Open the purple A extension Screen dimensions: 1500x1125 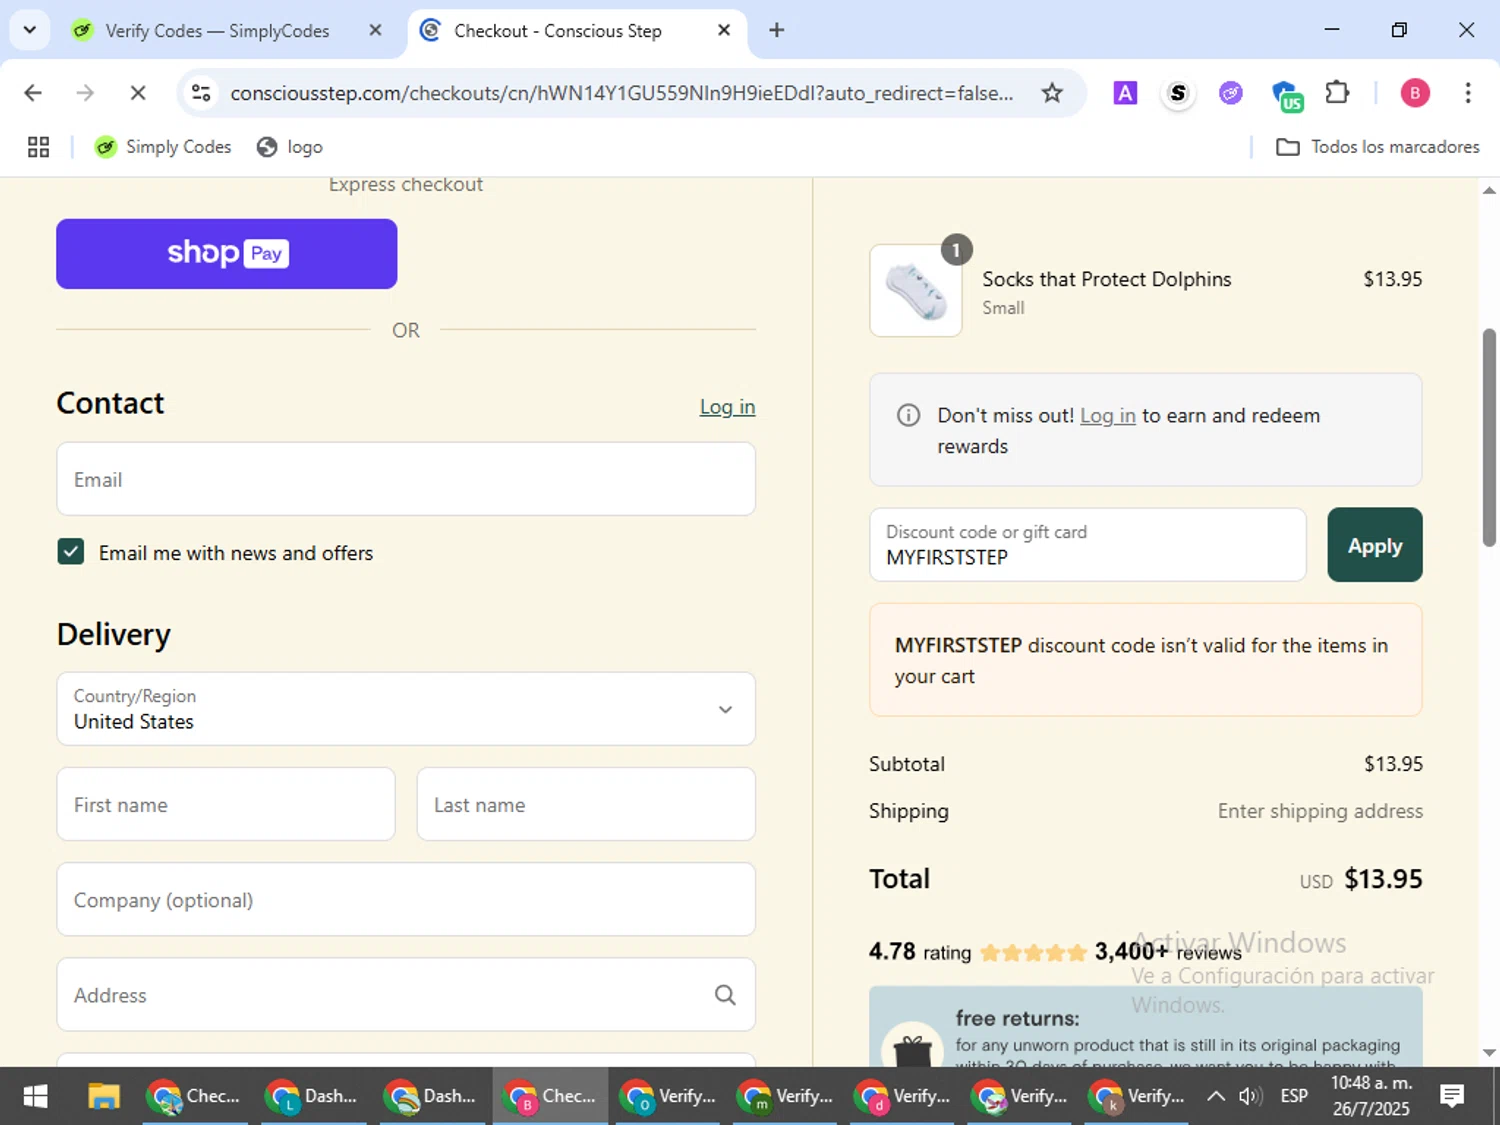[x=1125, y=93]
